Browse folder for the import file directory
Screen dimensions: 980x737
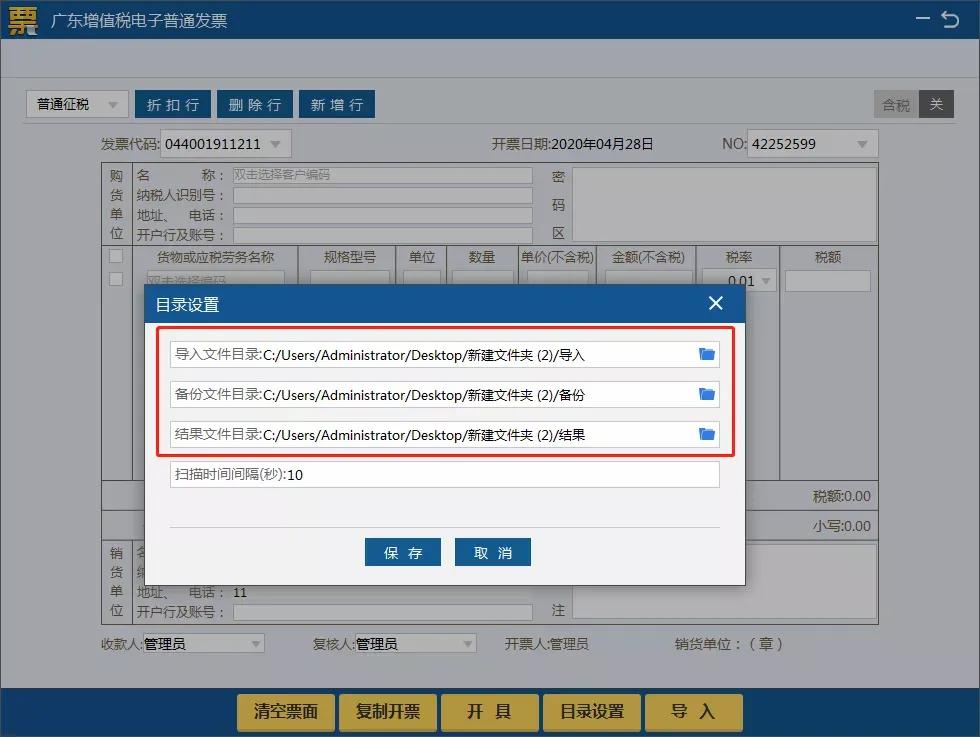pyautogui.click(x=707, y=355)
